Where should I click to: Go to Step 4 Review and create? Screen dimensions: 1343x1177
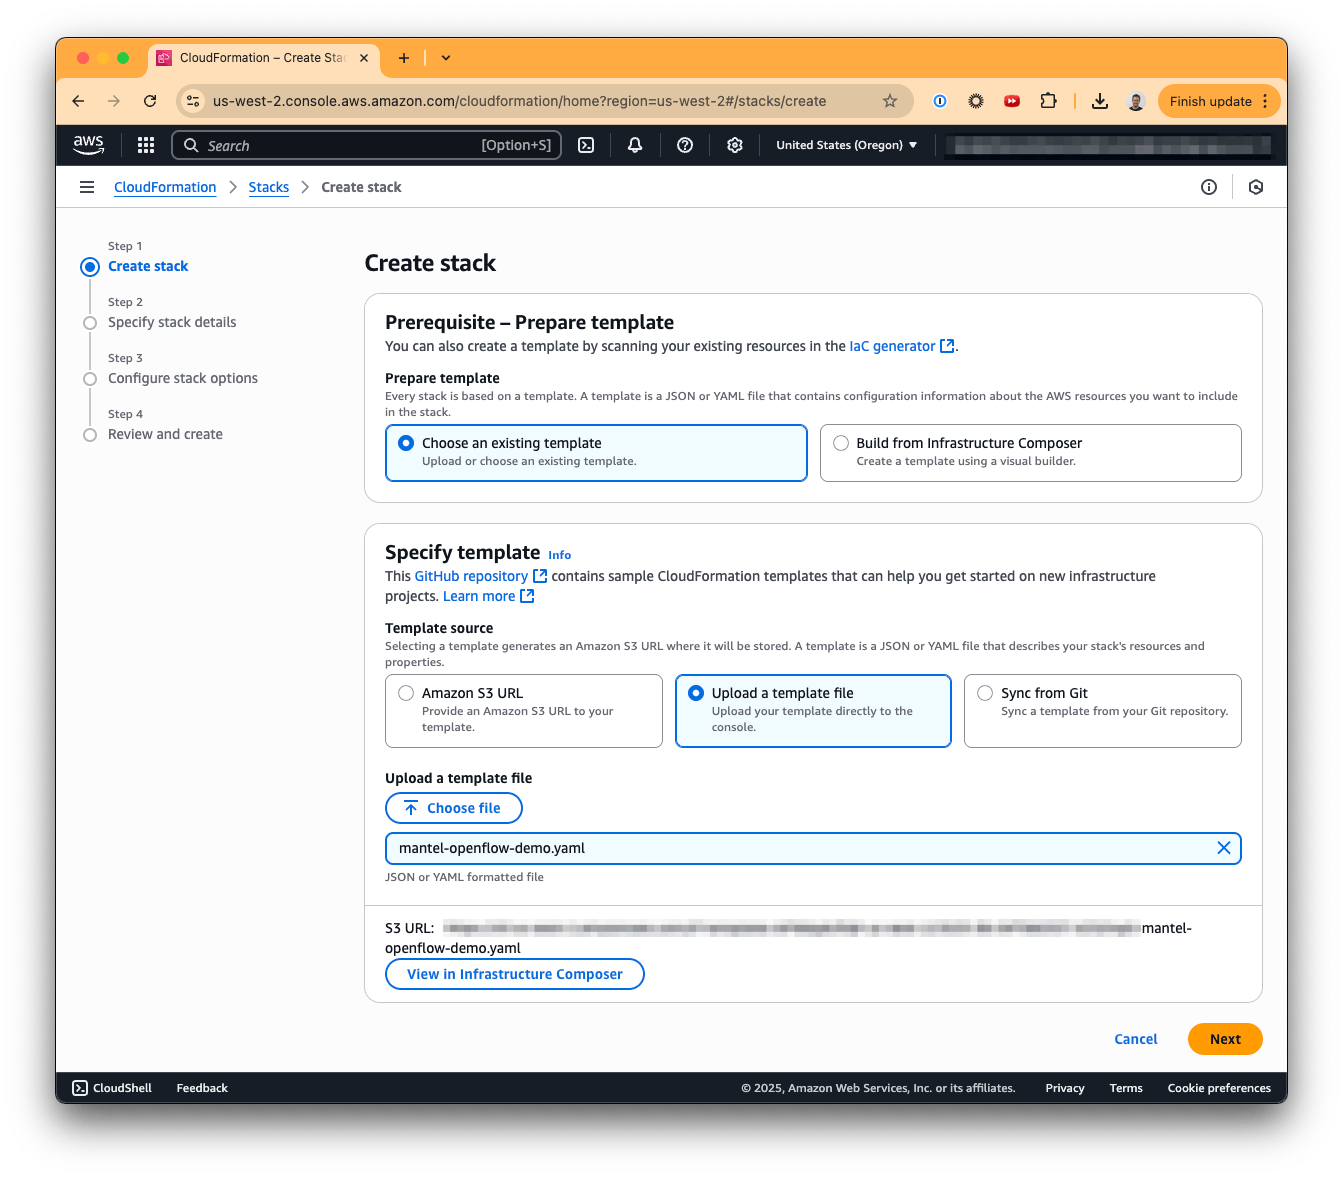[165, 434]
